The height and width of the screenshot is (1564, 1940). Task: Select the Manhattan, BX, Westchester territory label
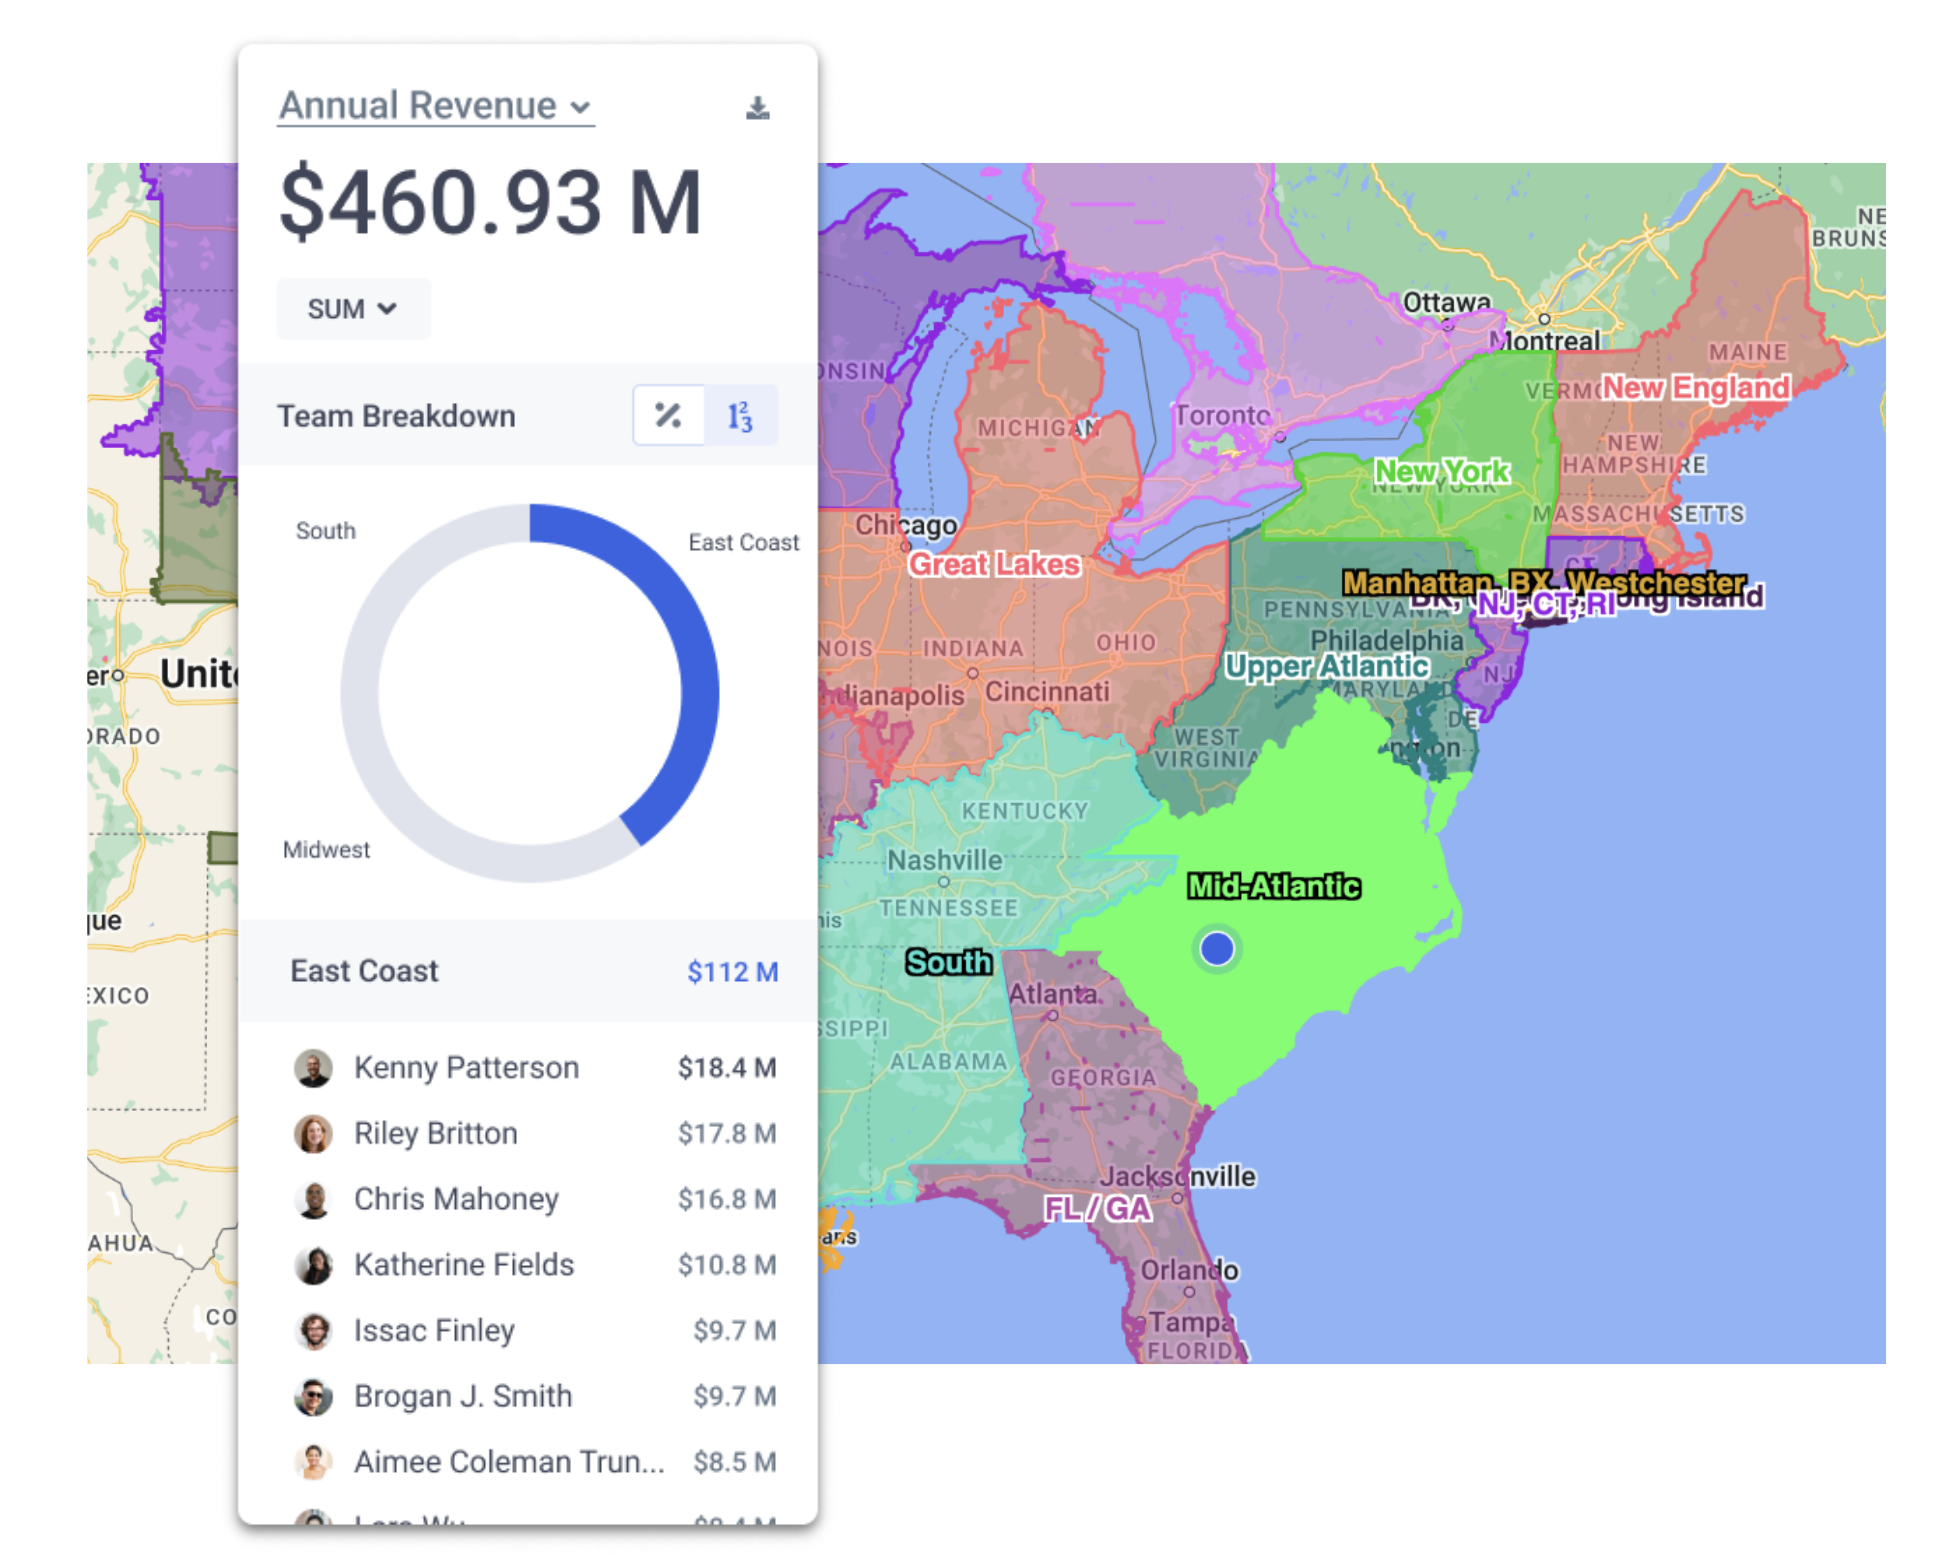pos(1544,582)
